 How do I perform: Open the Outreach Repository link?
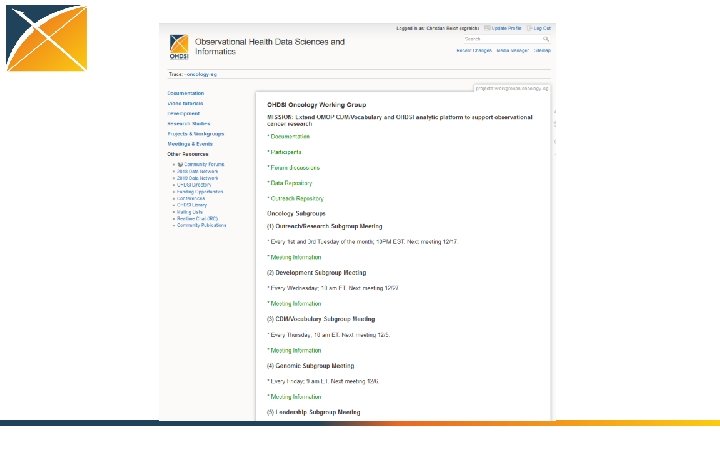click(x=297, y=198)
